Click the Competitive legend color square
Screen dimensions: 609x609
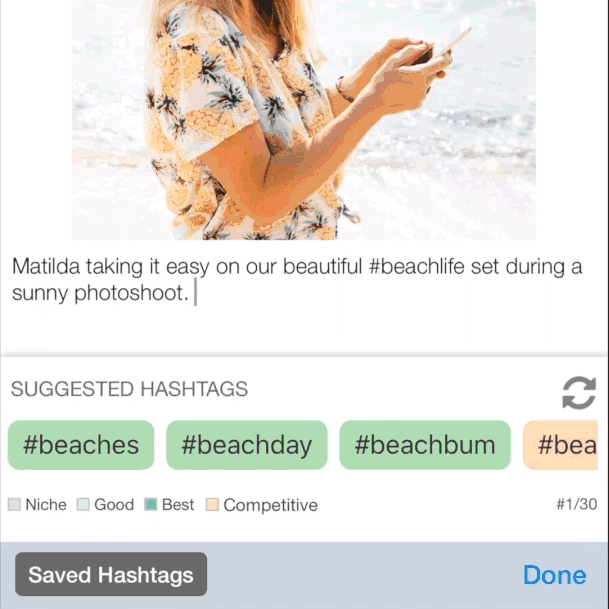(x=212, y=505)
